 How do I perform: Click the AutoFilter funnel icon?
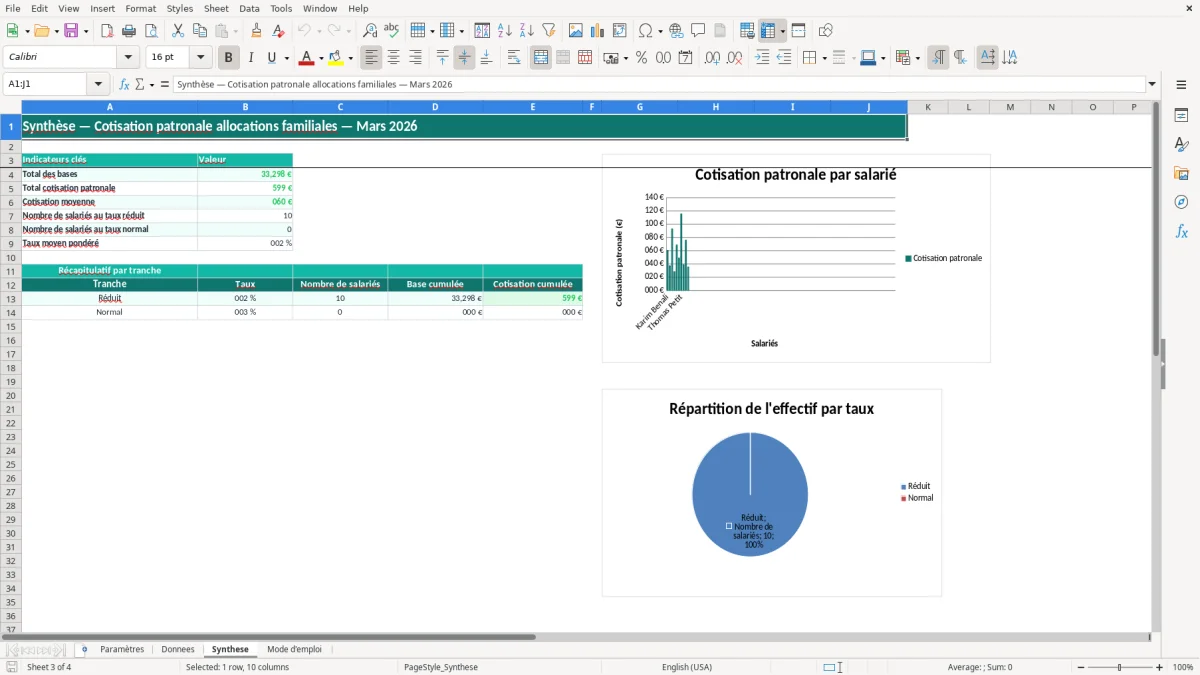549,31
